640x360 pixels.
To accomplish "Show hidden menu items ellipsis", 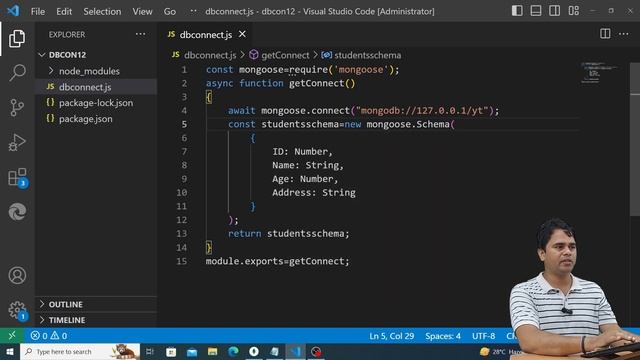I will point(193,11).
